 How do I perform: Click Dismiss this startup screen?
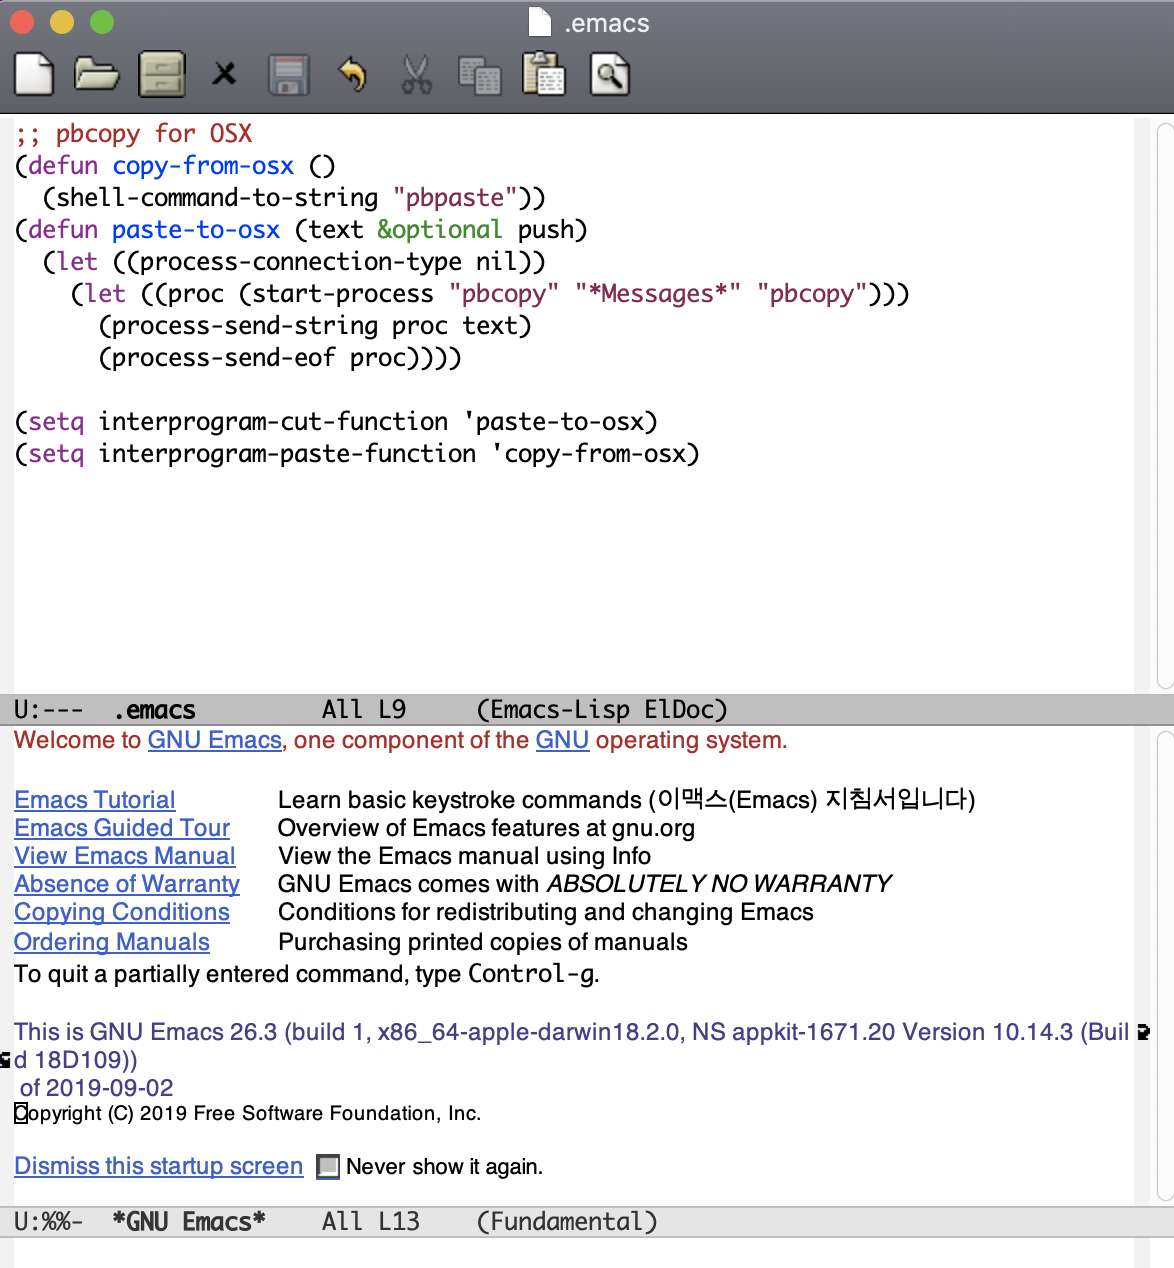(158, 1166)
